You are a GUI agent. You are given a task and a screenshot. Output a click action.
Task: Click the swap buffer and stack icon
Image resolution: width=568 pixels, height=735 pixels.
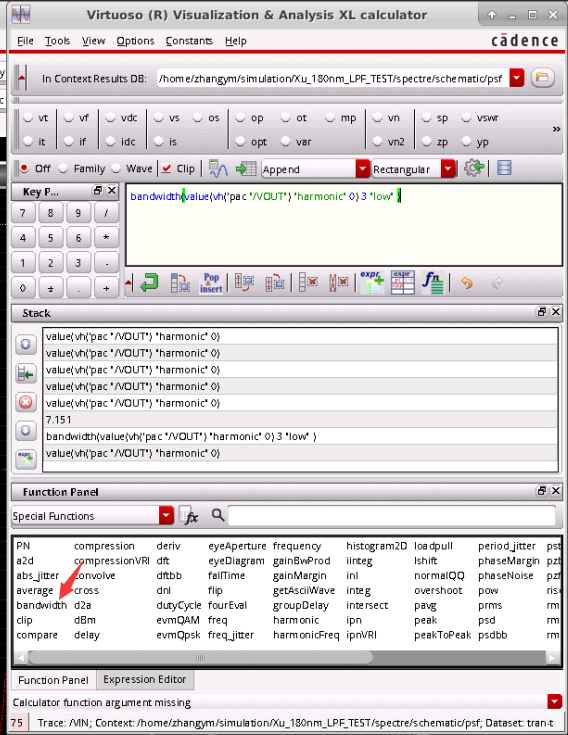coord(180,283)
